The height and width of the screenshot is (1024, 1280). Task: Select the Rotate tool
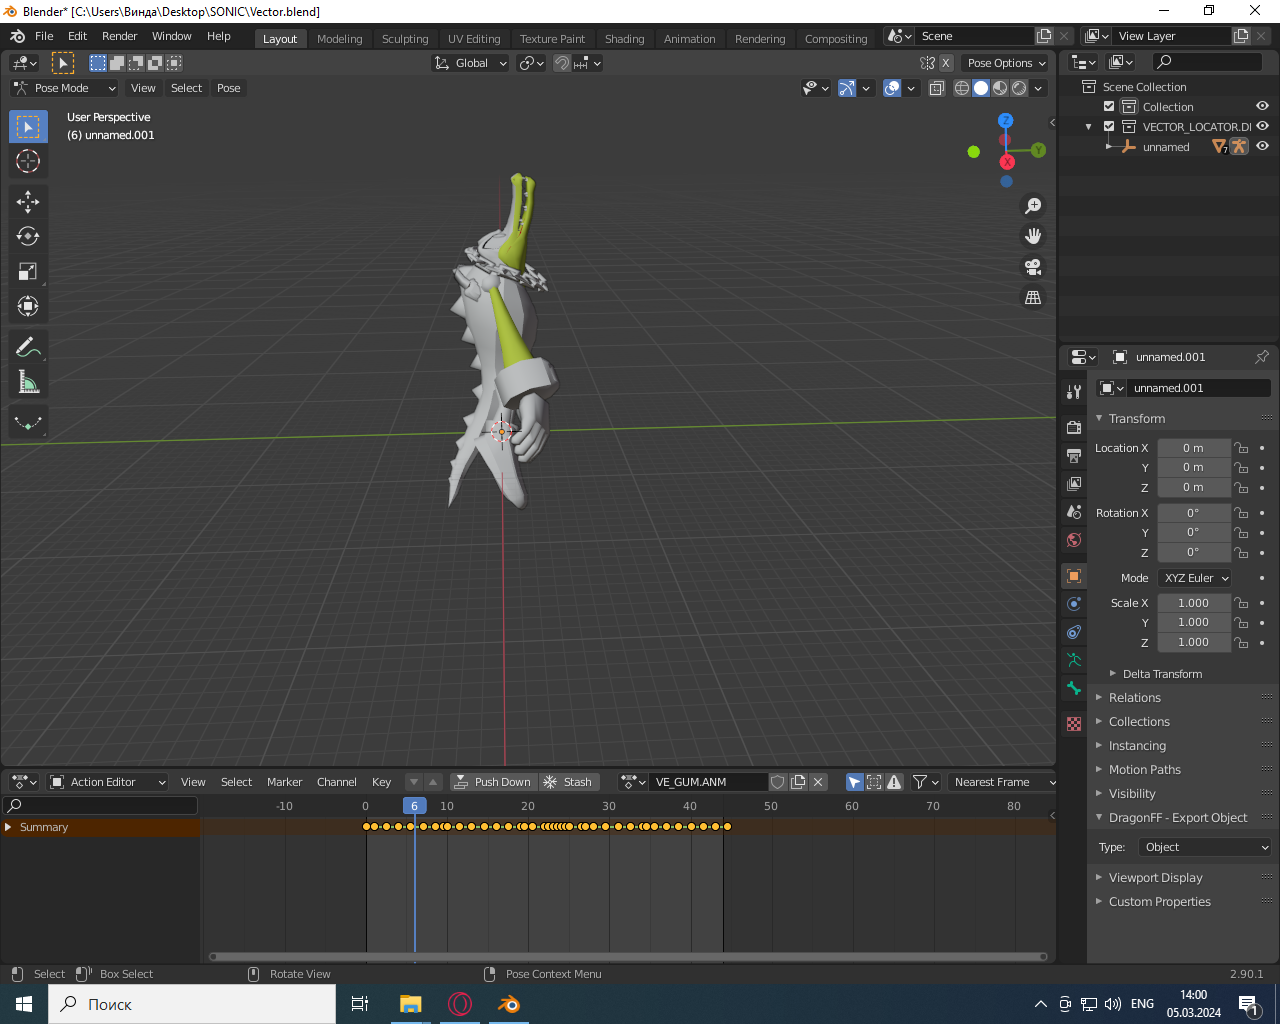point(28,237)
